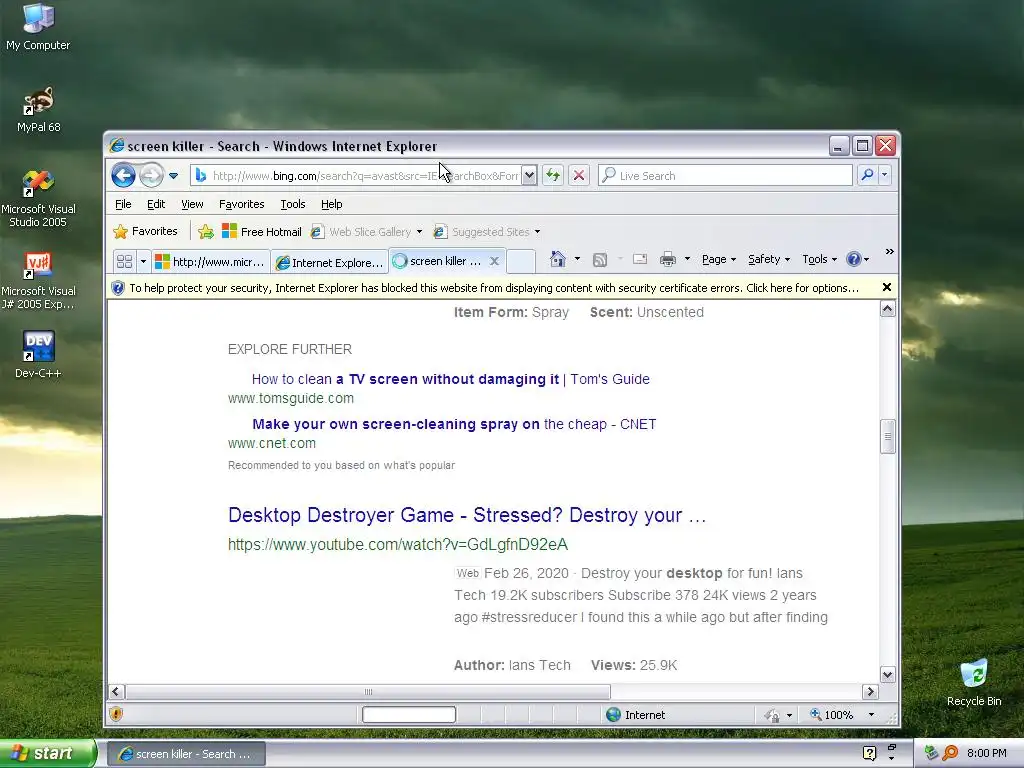
Task: Open the Web Slice Gallery item
Action: coord(366,231)
